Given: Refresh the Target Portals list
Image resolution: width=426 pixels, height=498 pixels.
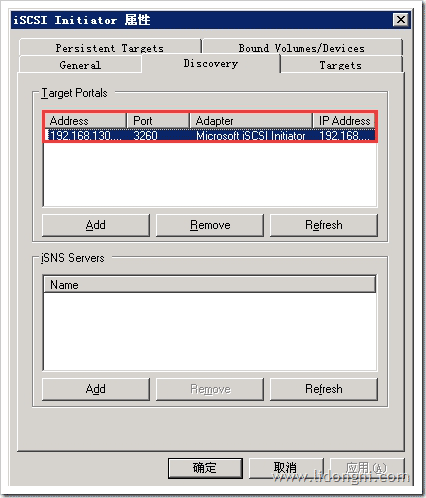Looking at the screenshot, I should click(324, 225).
